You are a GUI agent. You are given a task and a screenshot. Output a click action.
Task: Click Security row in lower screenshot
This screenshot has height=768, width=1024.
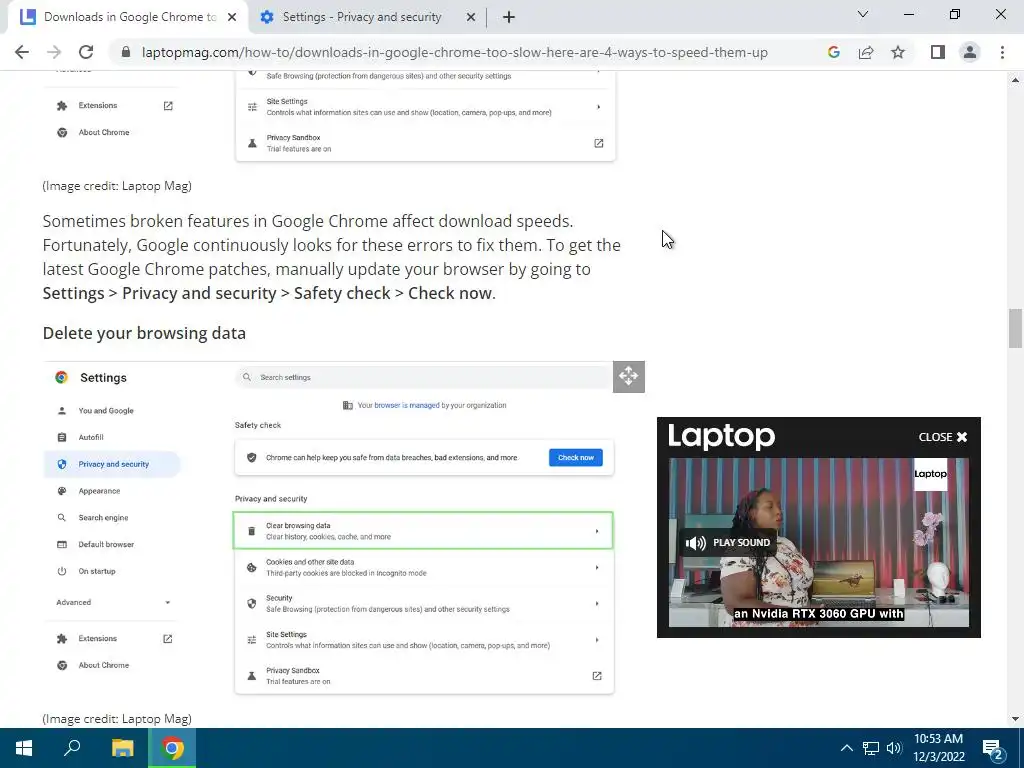point(423,603)
